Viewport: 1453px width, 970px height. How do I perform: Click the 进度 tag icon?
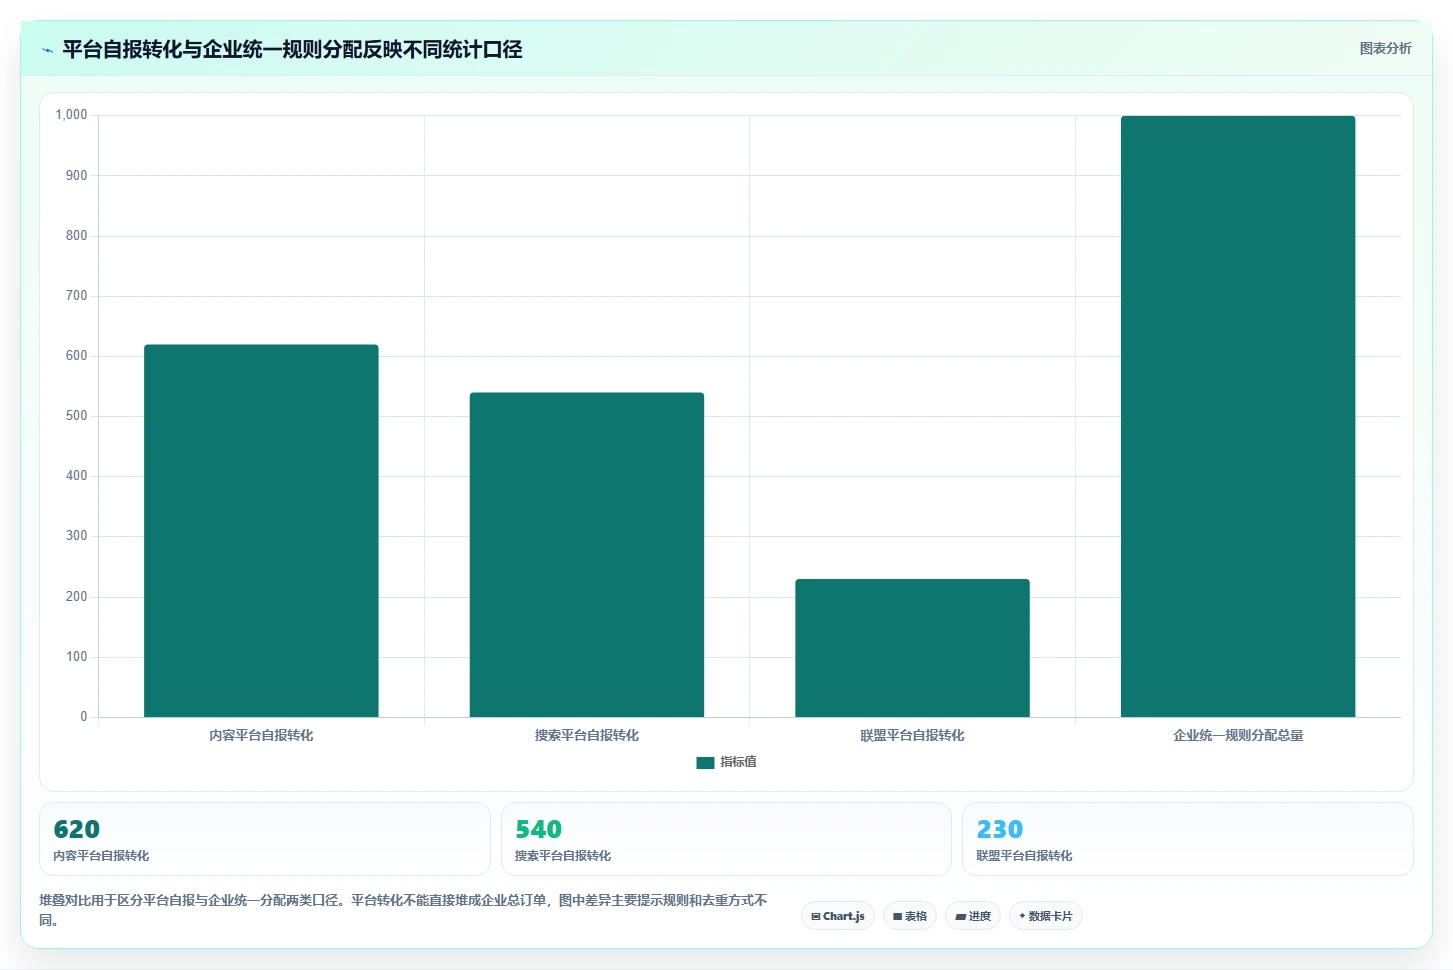pos(960,916)
